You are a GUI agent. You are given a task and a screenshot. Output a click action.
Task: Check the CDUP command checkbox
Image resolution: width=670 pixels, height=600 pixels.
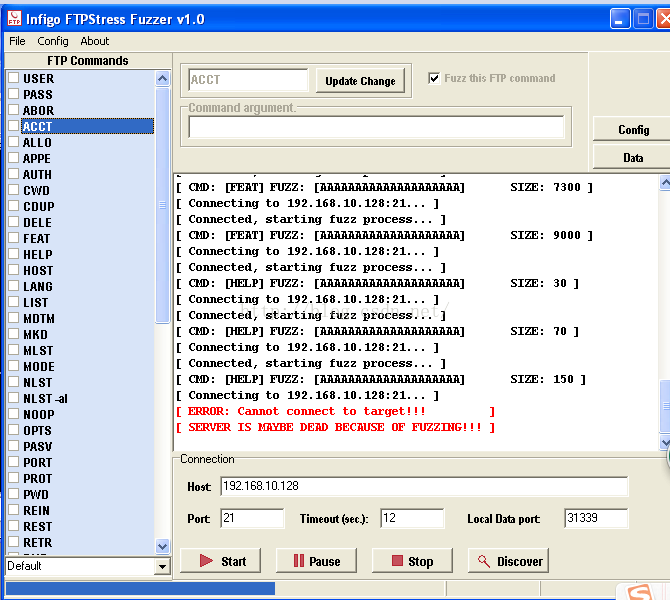click(x=14, y=206)
